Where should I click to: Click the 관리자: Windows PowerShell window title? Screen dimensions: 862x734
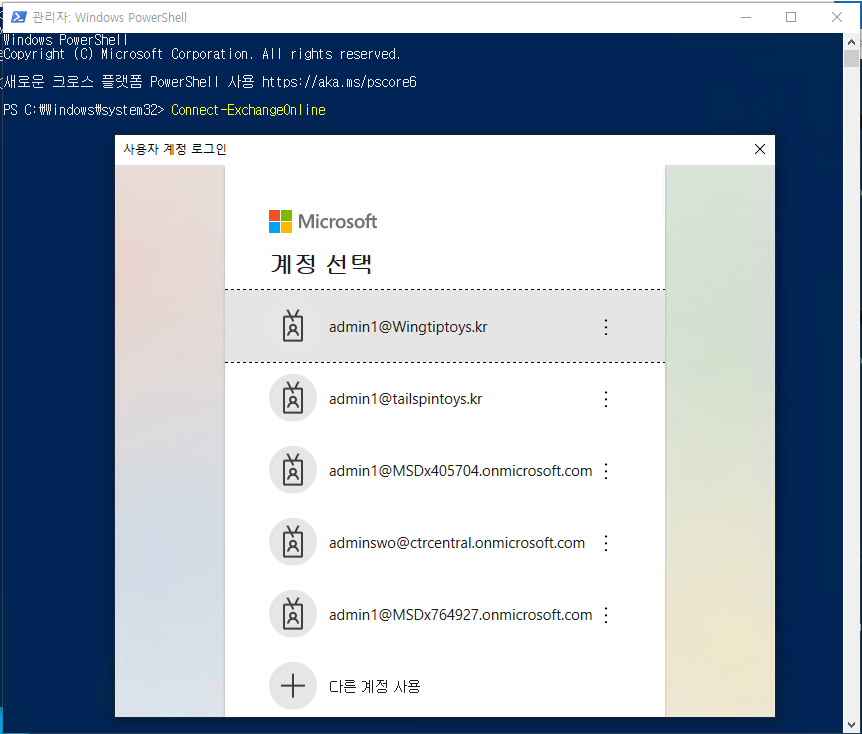[x=109, y=18]
